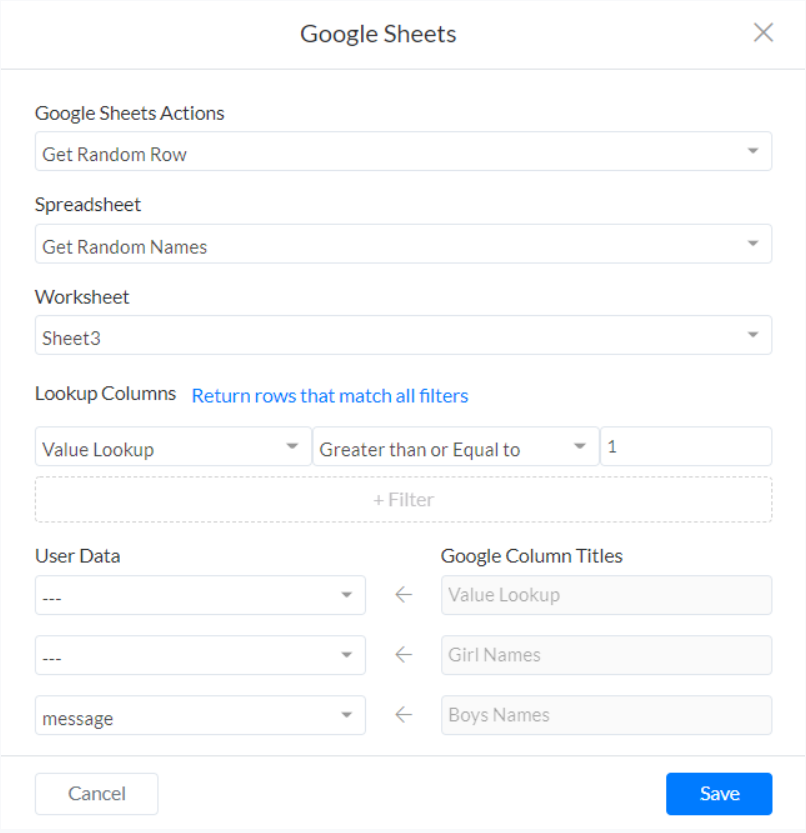Open the Google Sheets Actions dropdown
The image size is (806, 833).
coord(403,152)
